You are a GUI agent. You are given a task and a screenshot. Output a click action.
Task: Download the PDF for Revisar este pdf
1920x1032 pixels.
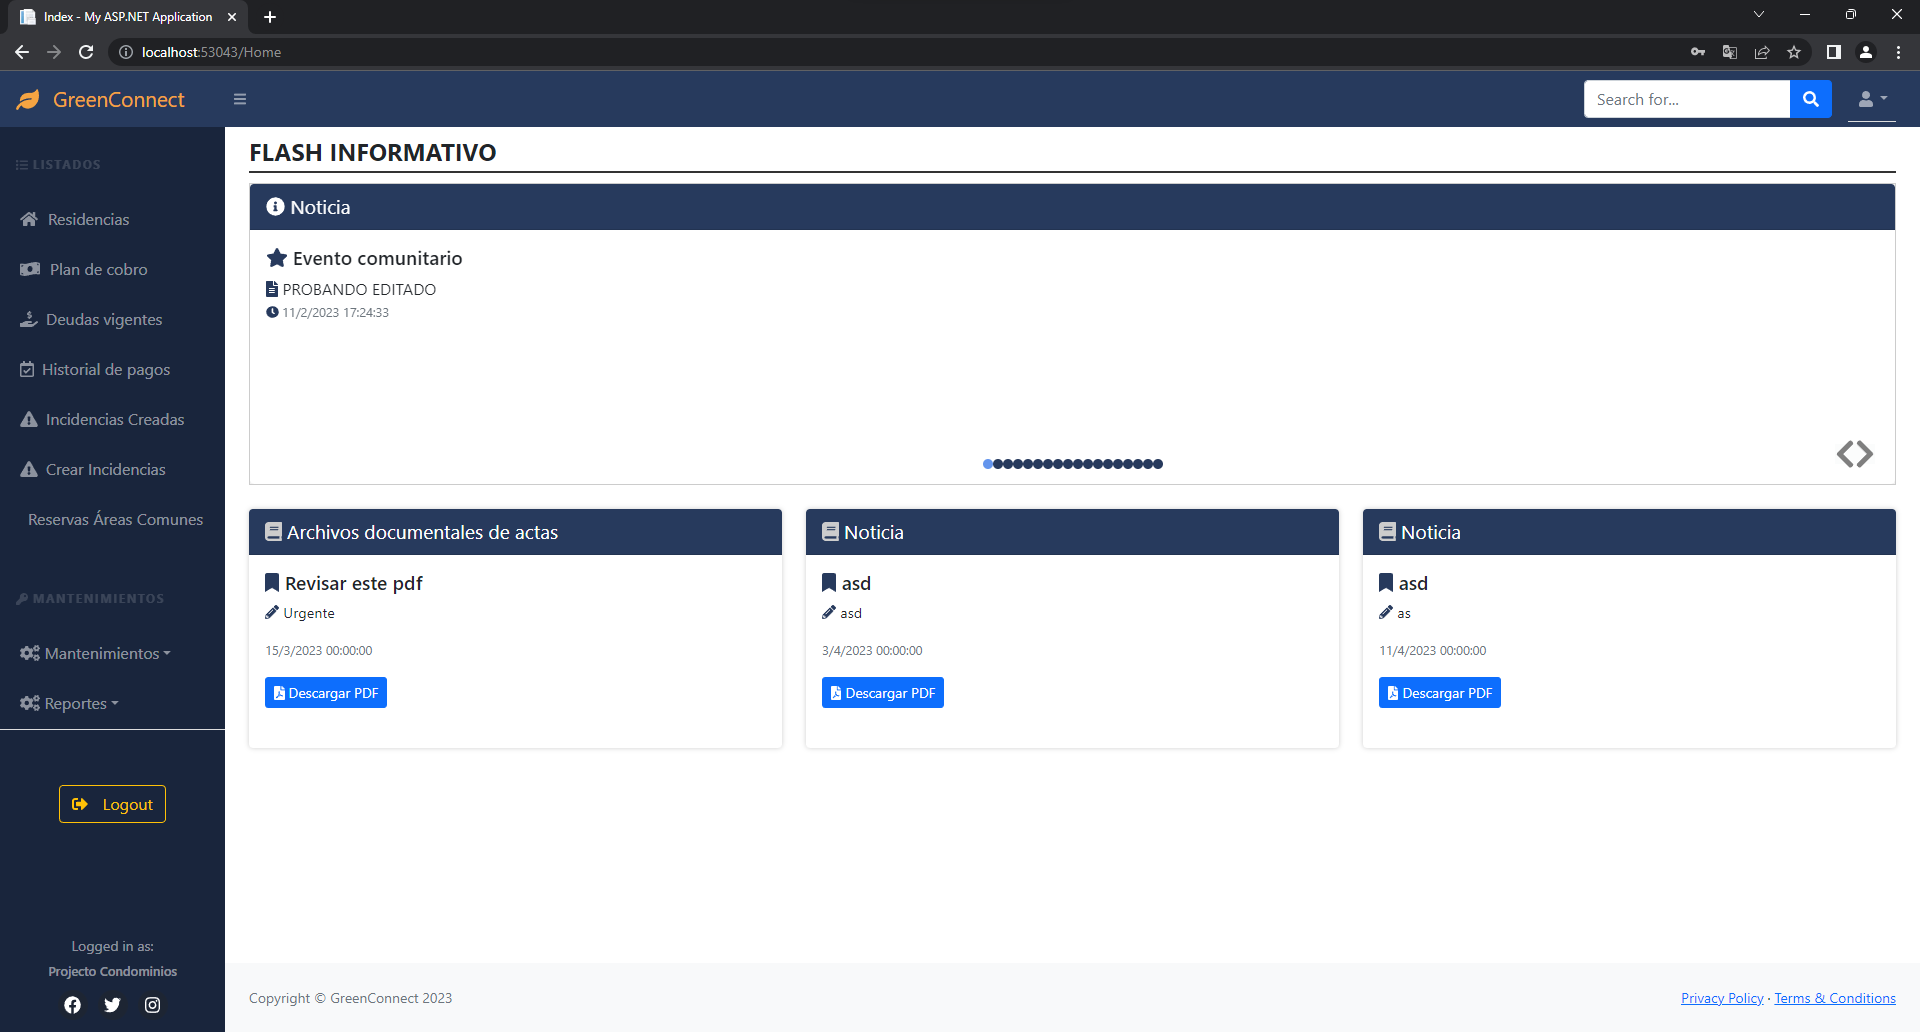click(325, 692)
